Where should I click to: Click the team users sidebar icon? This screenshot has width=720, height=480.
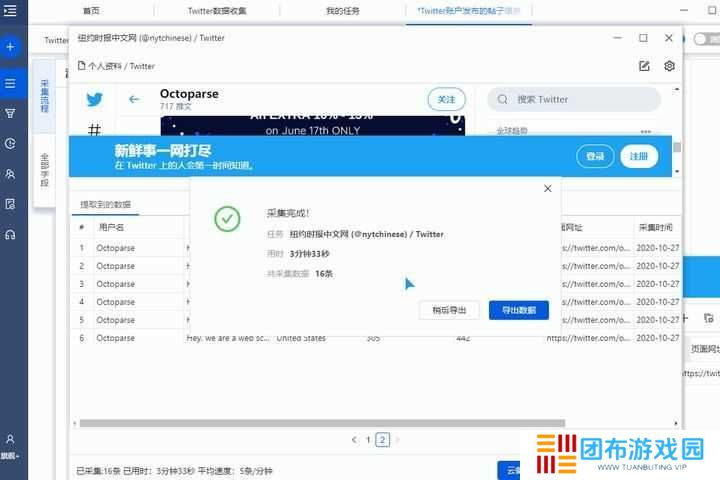point(10,174)
